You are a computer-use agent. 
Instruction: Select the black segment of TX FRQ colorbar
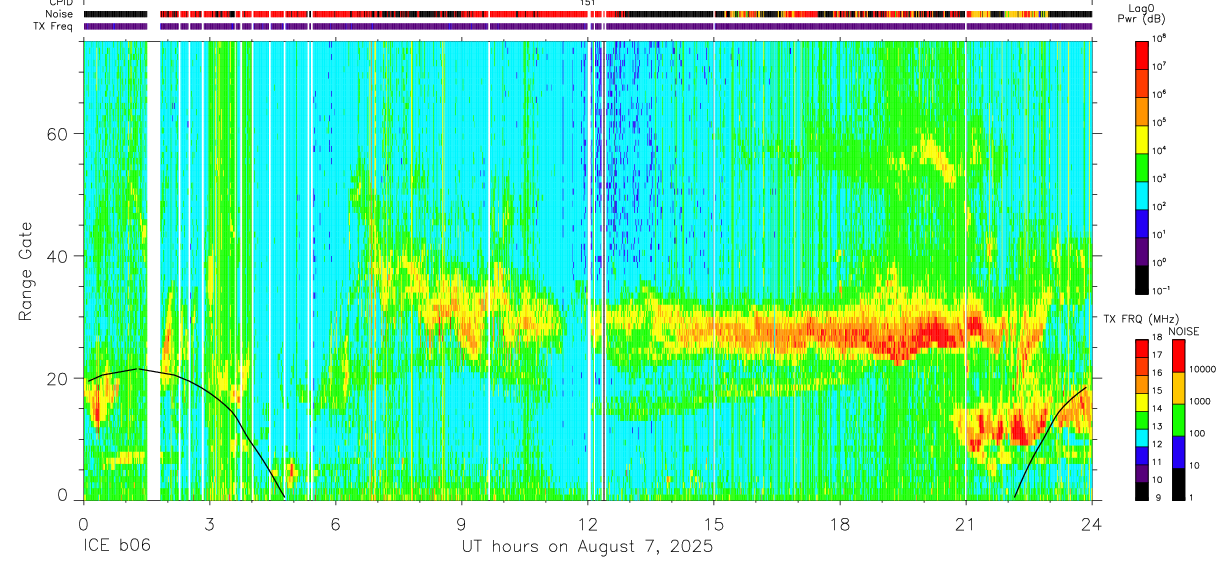click(1142, 489)
